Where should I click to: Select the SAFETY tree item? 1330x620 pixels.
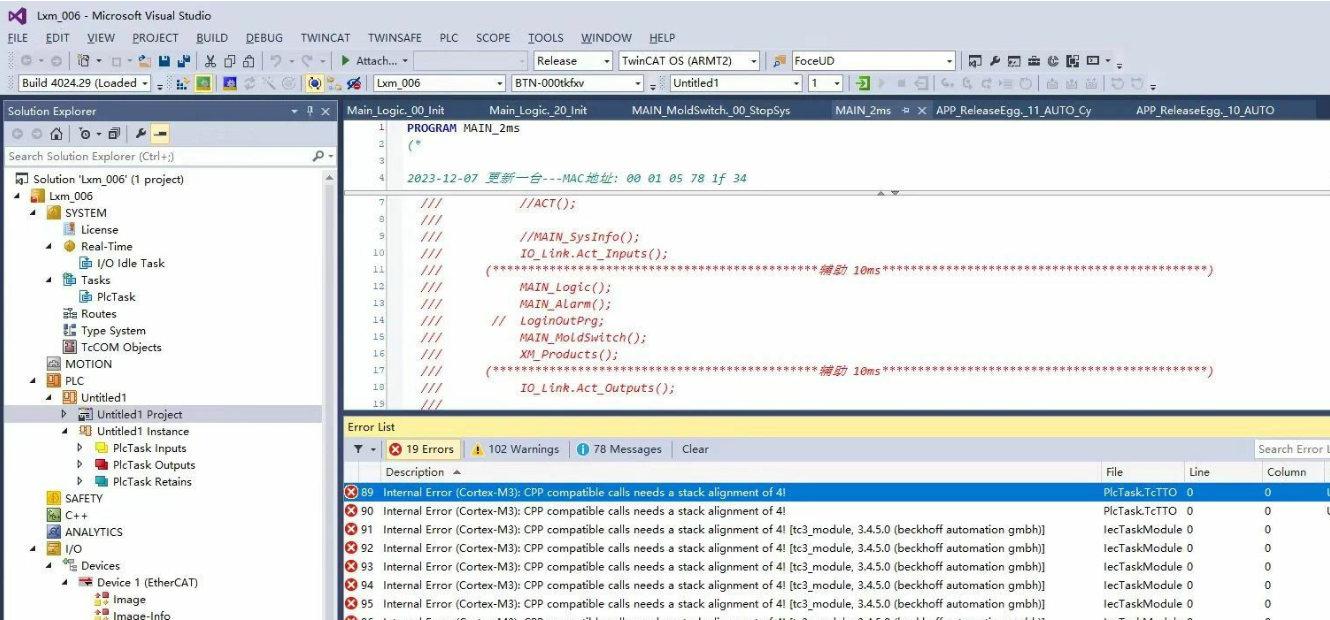pyautogui.click(x=83, y=498)
